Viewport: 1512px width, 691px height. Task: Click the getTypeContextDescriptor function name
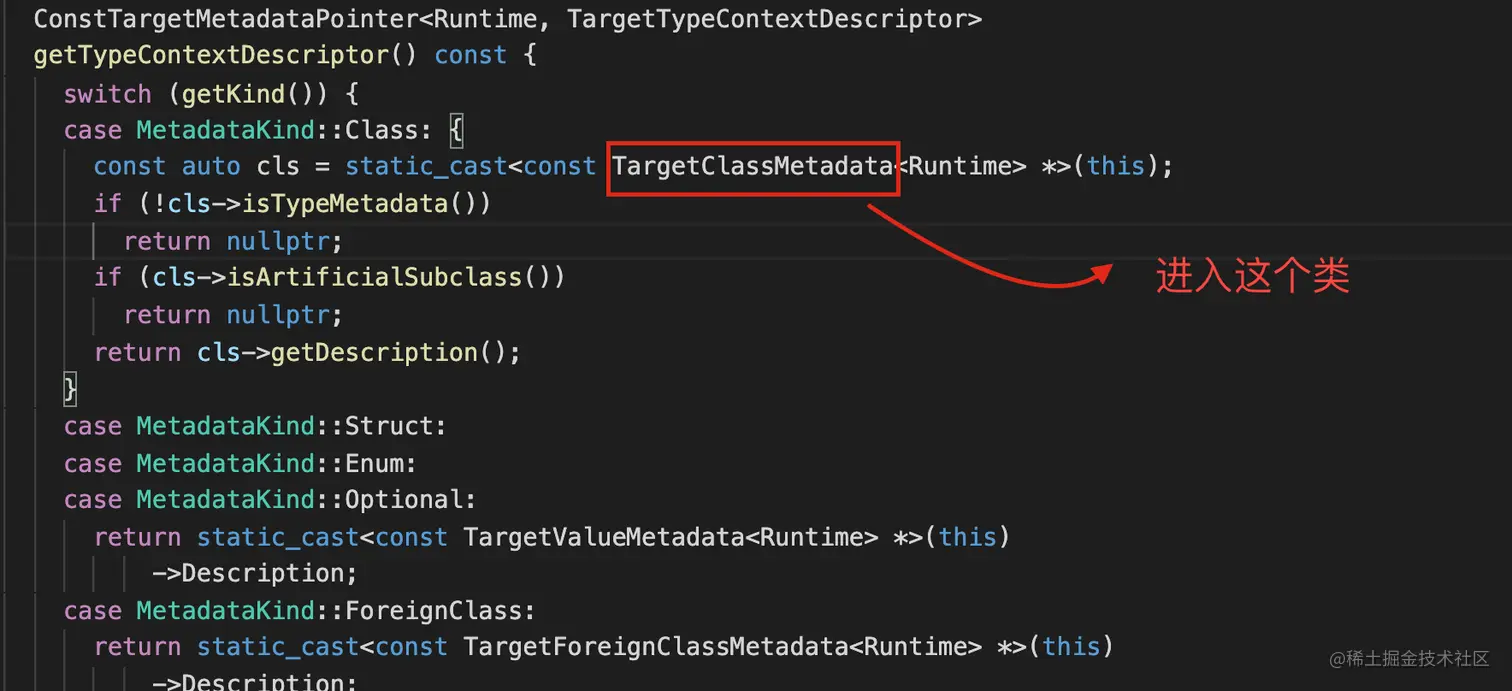(210, 55)
